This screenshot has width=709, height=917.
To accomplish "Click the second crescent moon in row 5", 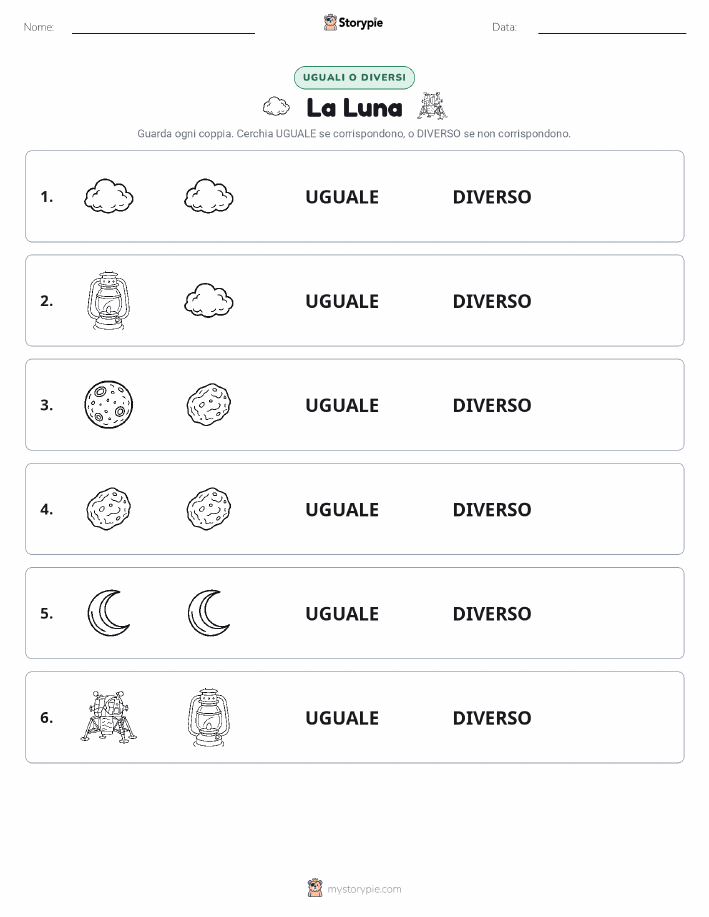I will click(209, 613).
